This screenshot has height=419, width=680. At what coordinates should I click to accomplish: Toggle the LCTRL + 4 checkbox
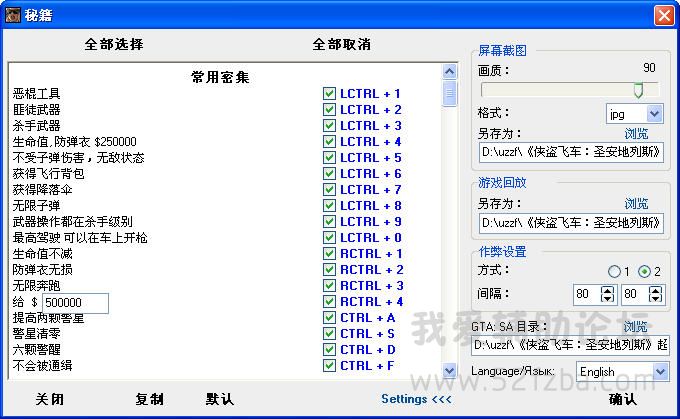click(x=329, y=142)
